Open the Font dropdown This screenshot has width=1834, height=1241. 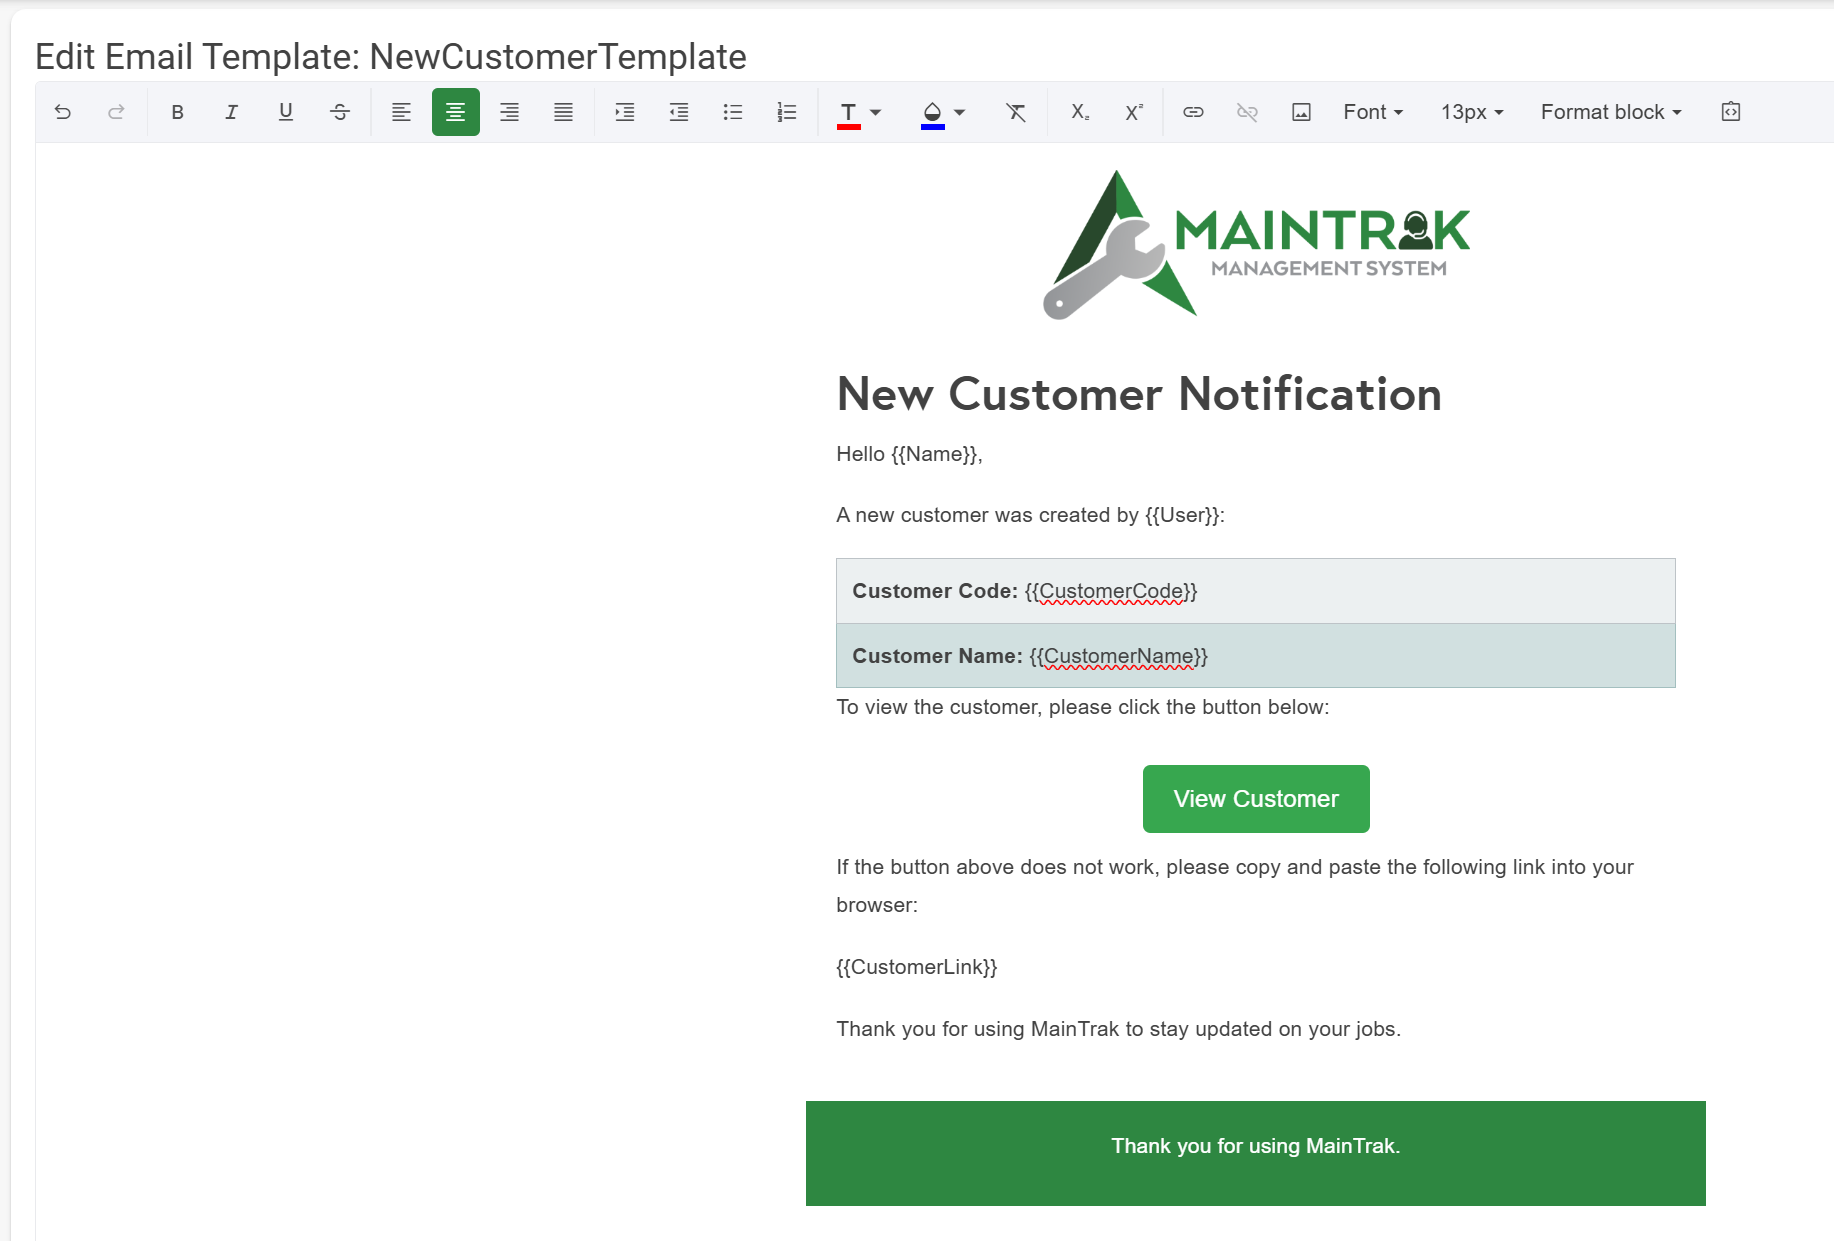(x=1372, y=112)
